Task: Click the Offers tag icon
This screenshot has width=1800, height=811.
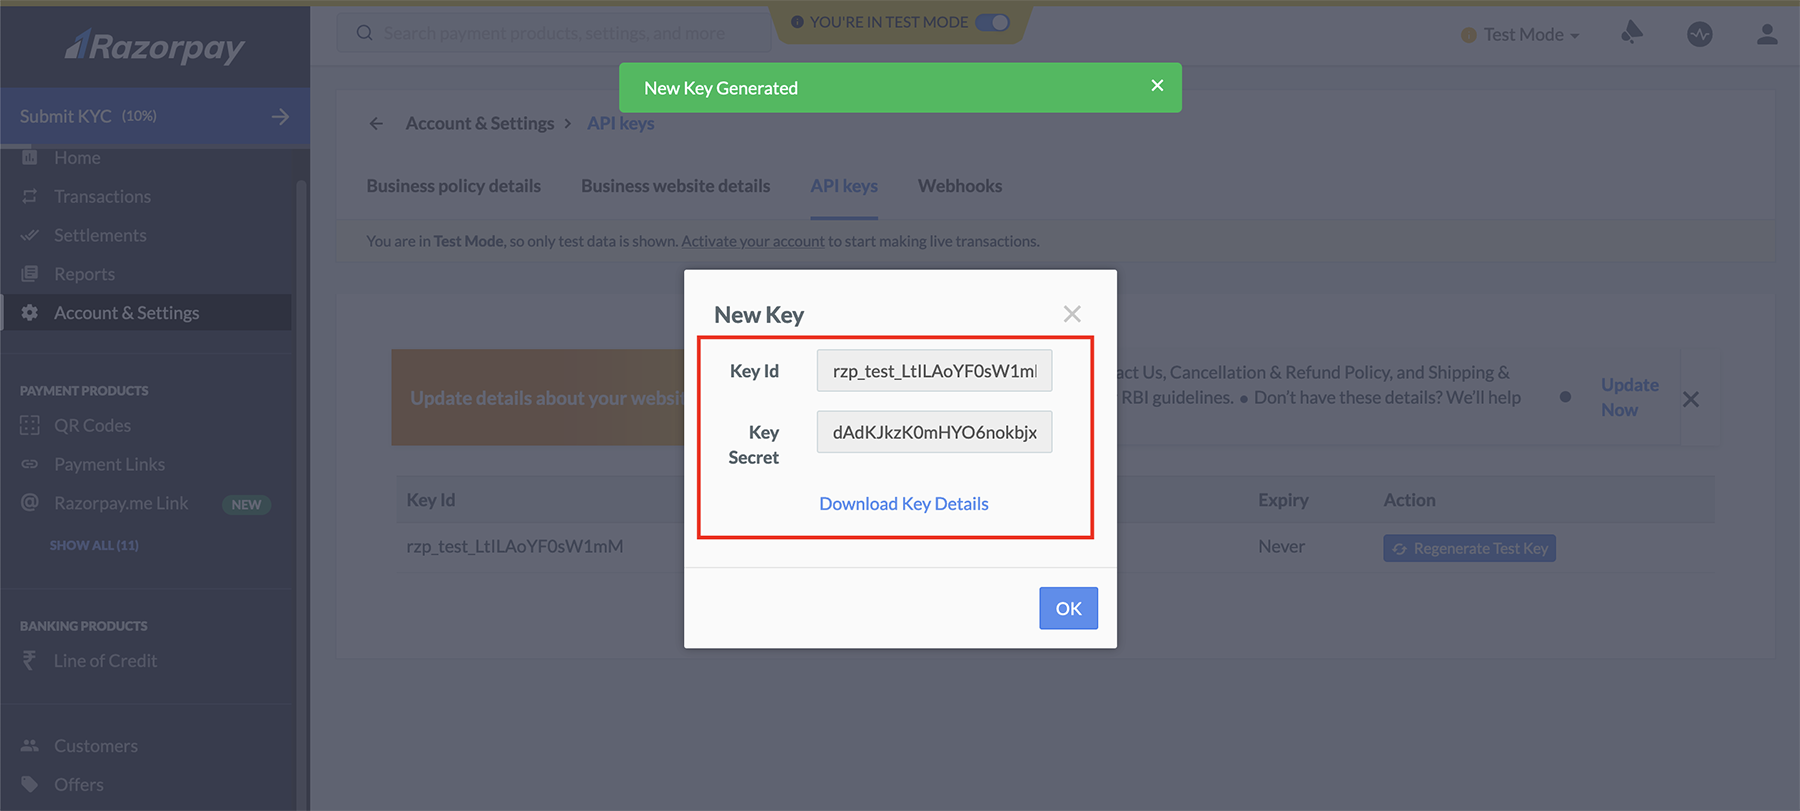Action: (30, 784)
